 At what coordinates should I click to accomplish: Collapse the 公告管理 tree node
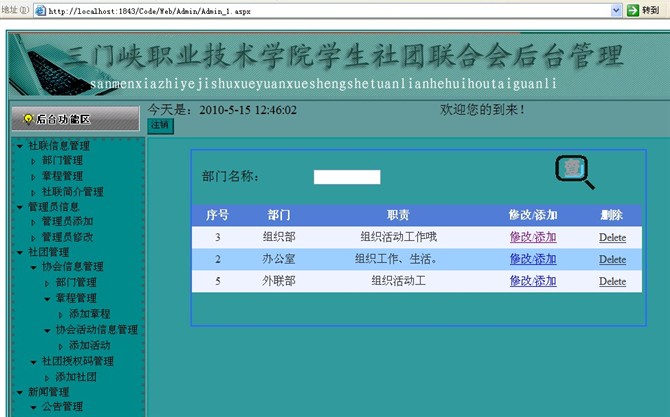[x=33, y=407]
